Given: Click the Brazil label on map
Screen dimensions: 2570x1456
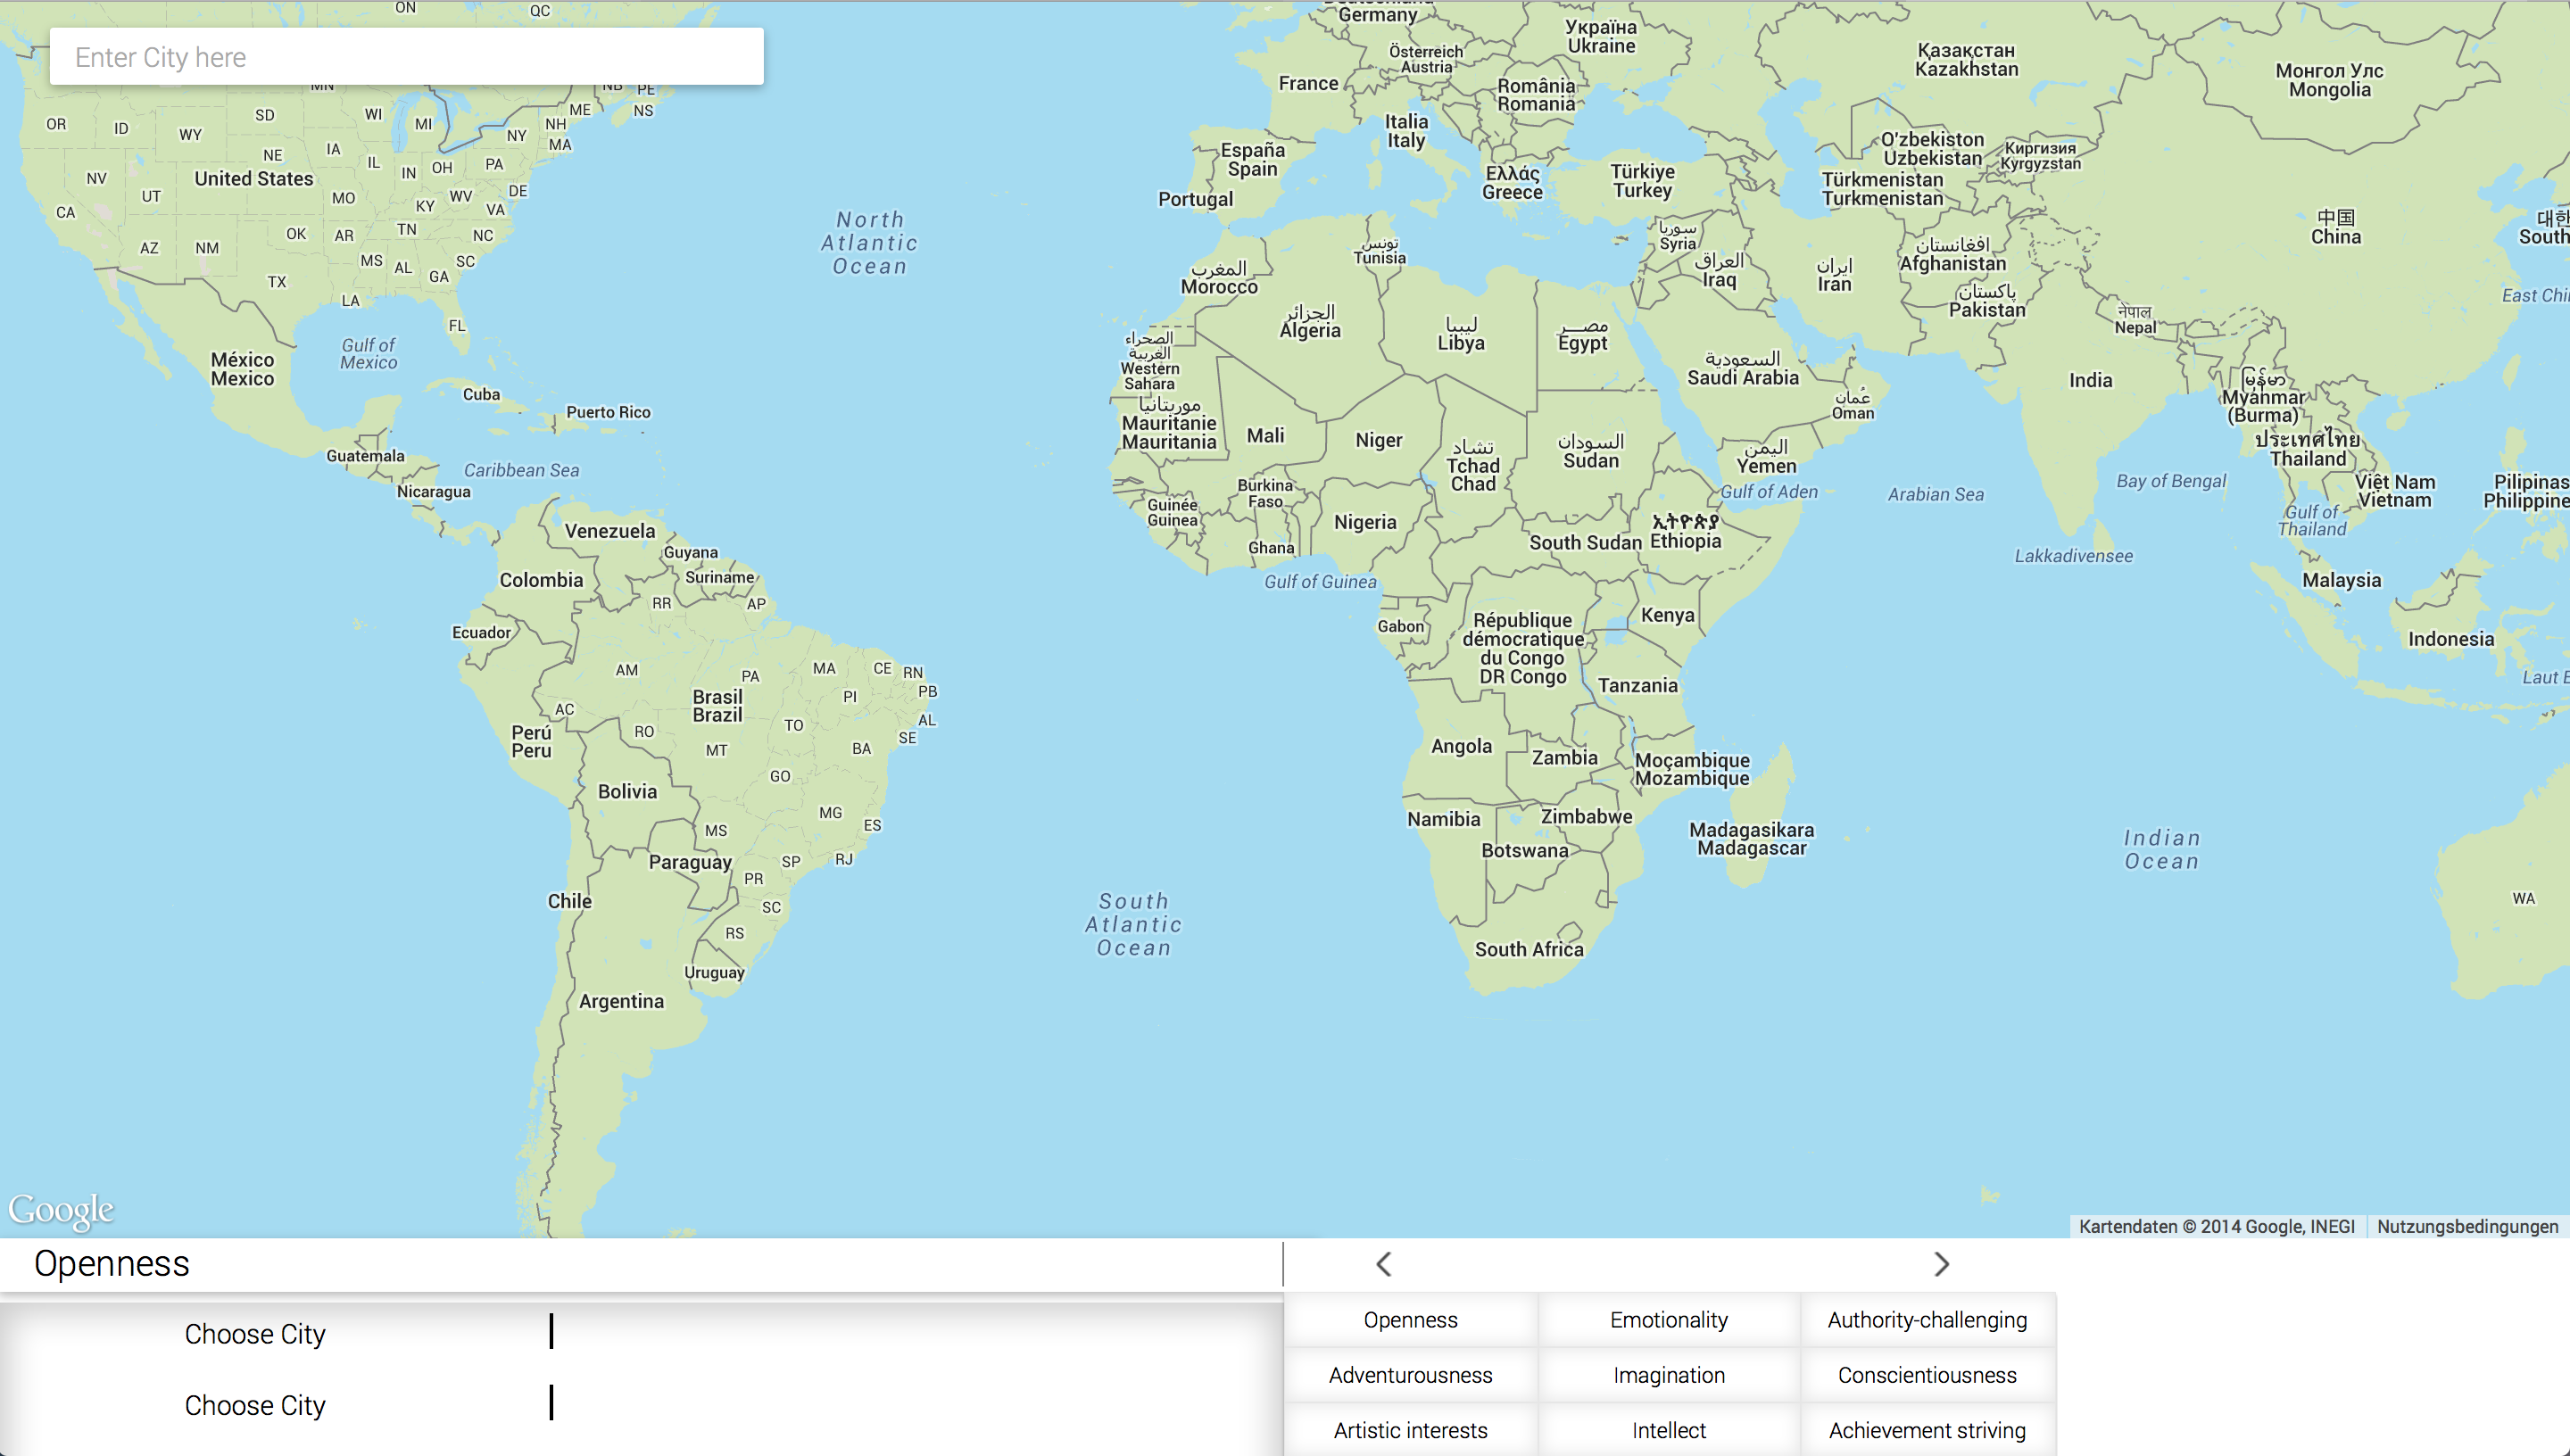Looking at the screenshot, I should [x=717, y=706].
